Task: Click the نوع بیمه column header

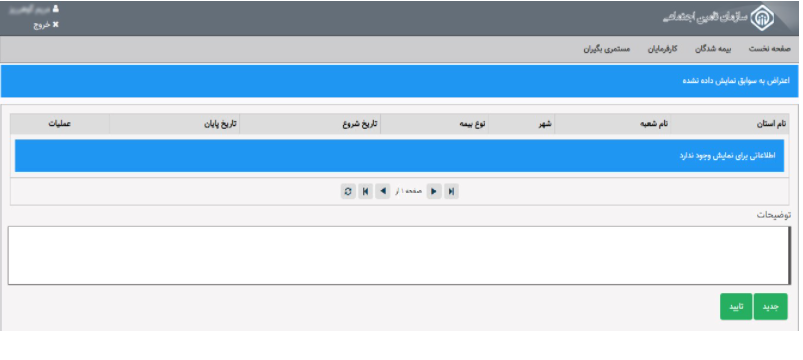Action: 434,124
